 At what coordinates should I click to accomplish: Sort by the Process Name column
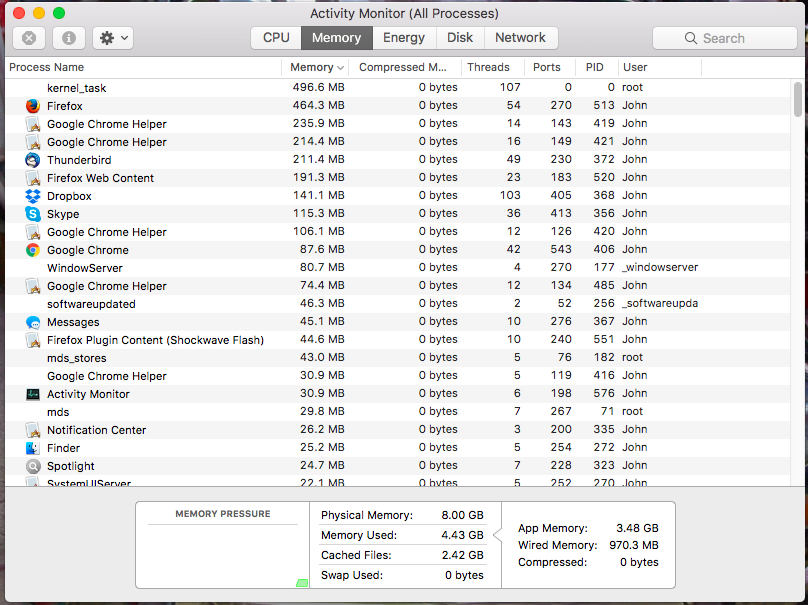pyautogui.click(x=143, y=68)
